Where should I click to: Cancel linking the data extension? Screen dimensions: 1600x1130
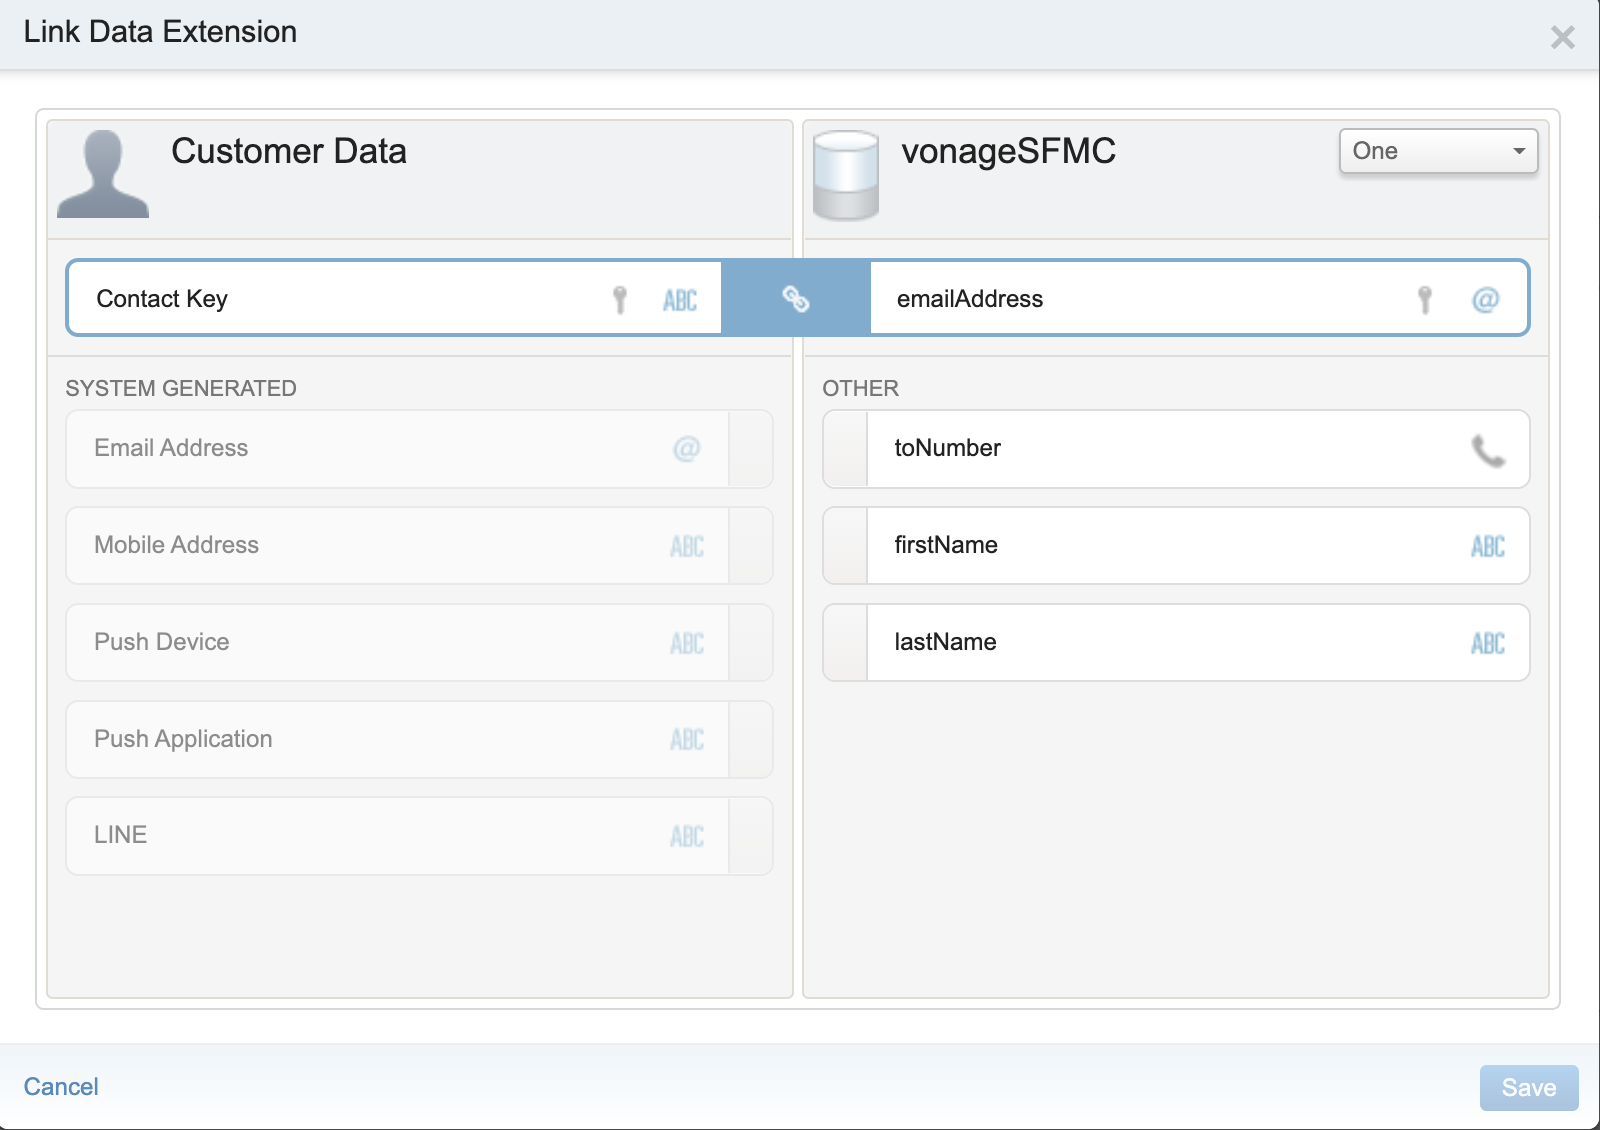click(61, 1087)
